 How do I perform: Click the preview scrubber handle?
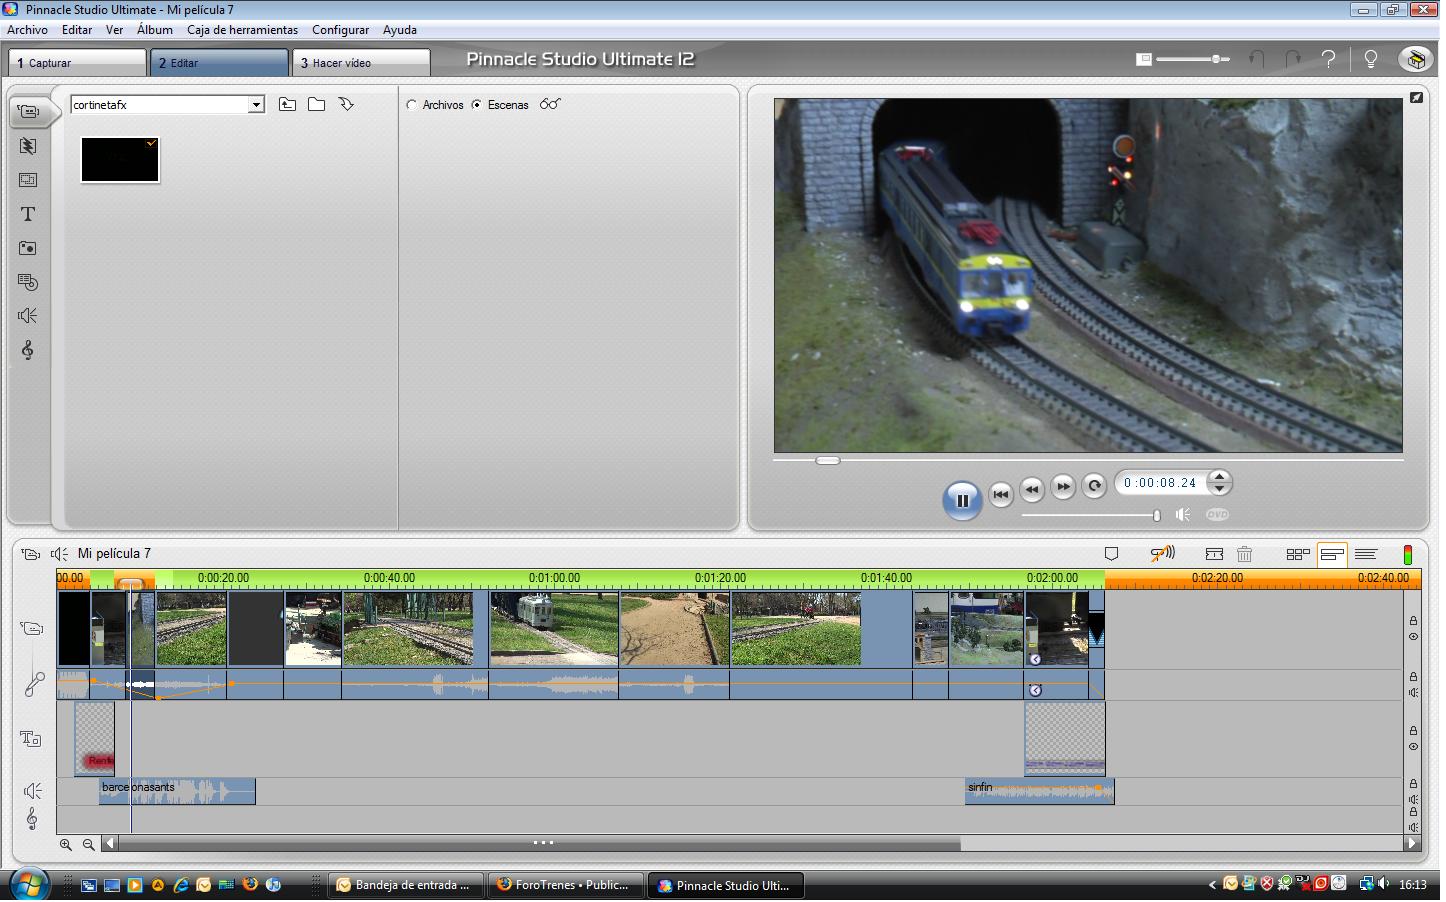pos(827,461)
